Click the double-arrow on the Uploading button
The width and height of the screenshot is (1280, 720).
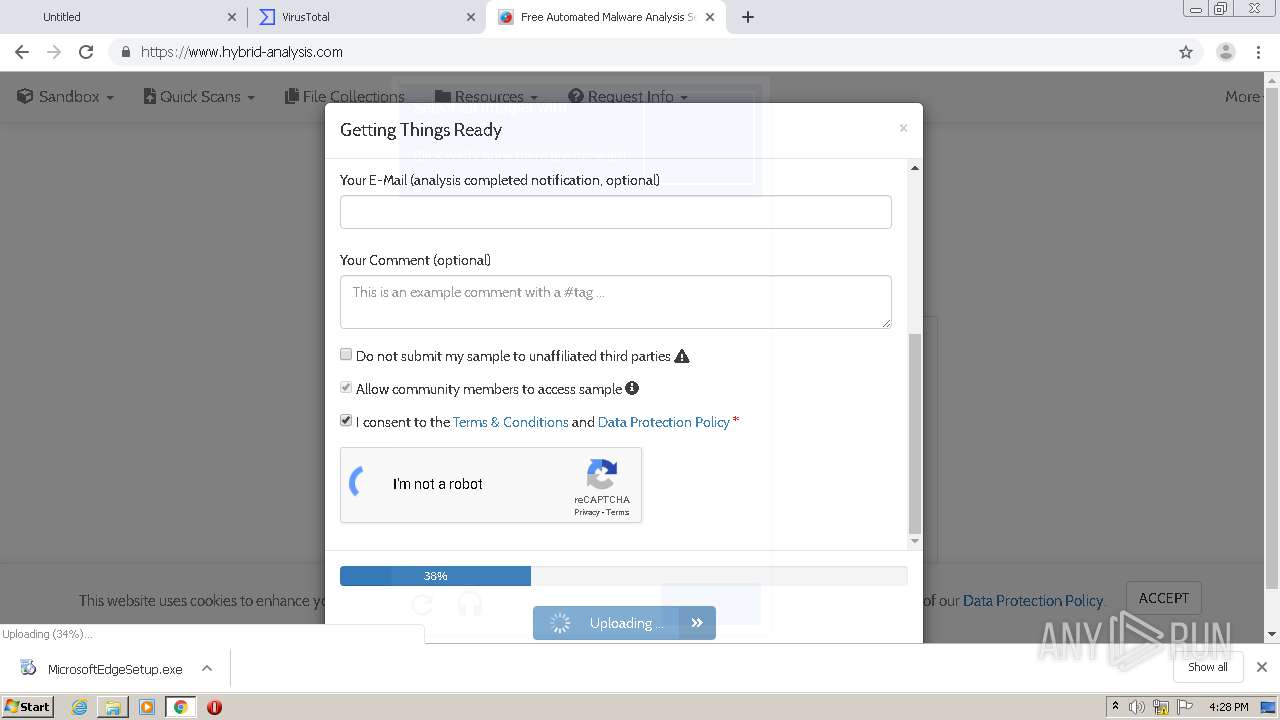tap(697, 623)
